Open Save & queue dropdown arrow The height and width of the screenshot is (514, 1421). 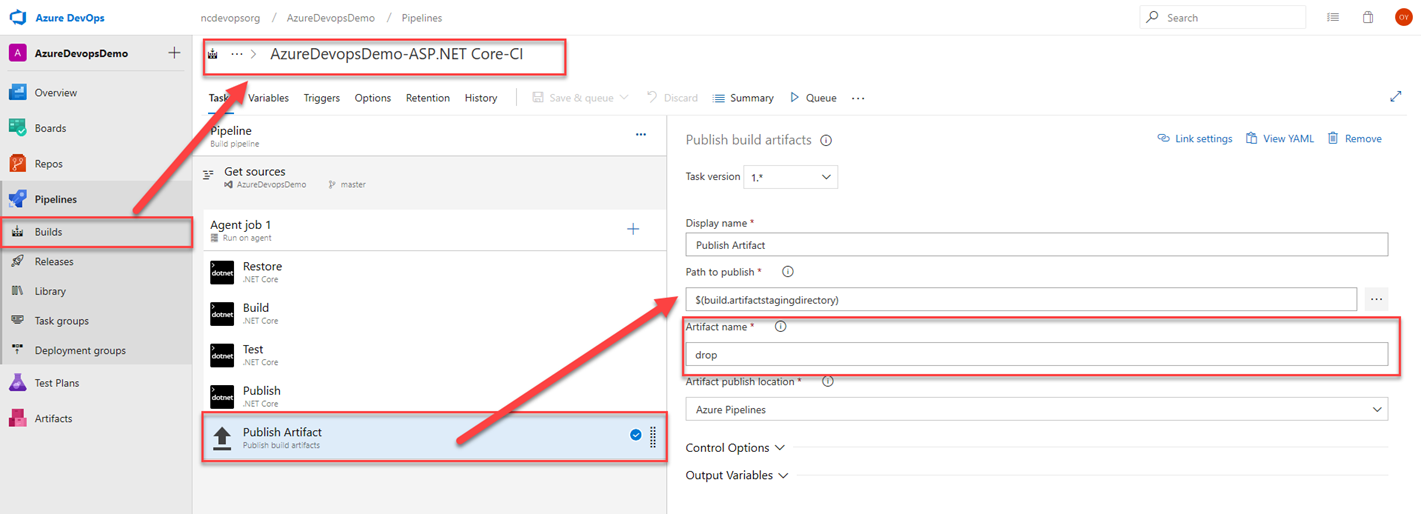click(x=624, y=98)
